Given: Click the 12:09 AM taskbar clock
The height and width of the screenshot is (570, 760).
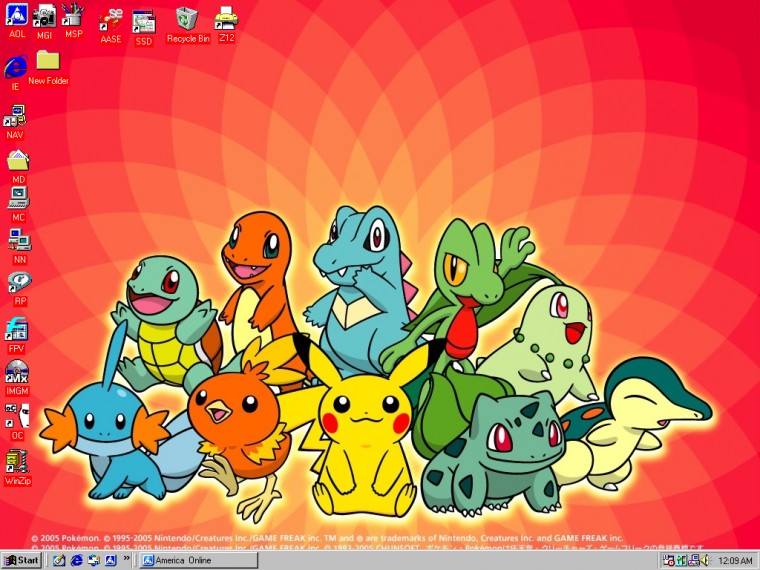Looking at the screenshot, I should [x=735, y=561].
